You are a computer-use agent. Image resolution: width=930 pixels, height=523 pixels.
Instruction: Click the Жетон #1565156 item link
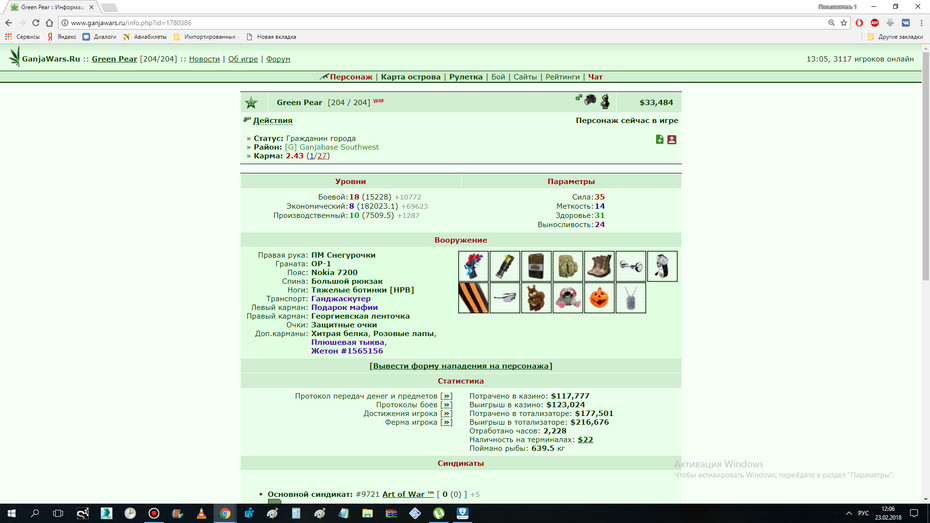[x=347, y=351]
